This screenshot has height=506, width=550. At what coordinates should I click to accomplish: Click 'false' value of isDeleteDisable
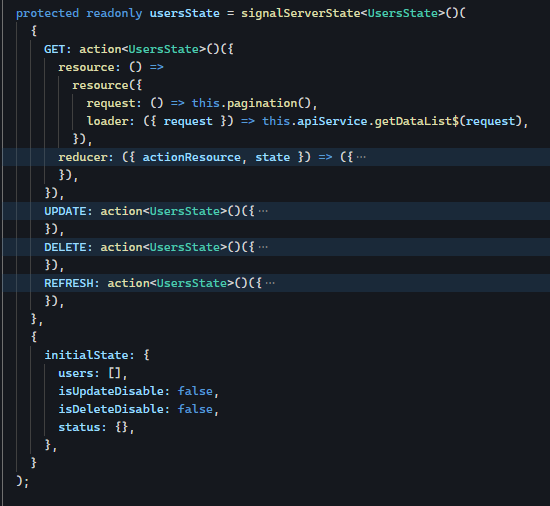coord(195,409)
